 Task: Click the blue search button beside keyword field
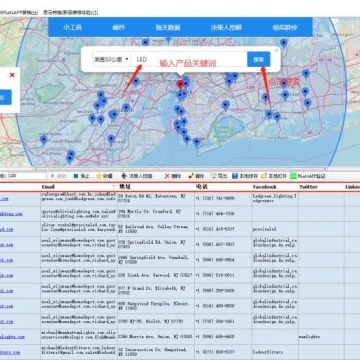tap(259, 60)
